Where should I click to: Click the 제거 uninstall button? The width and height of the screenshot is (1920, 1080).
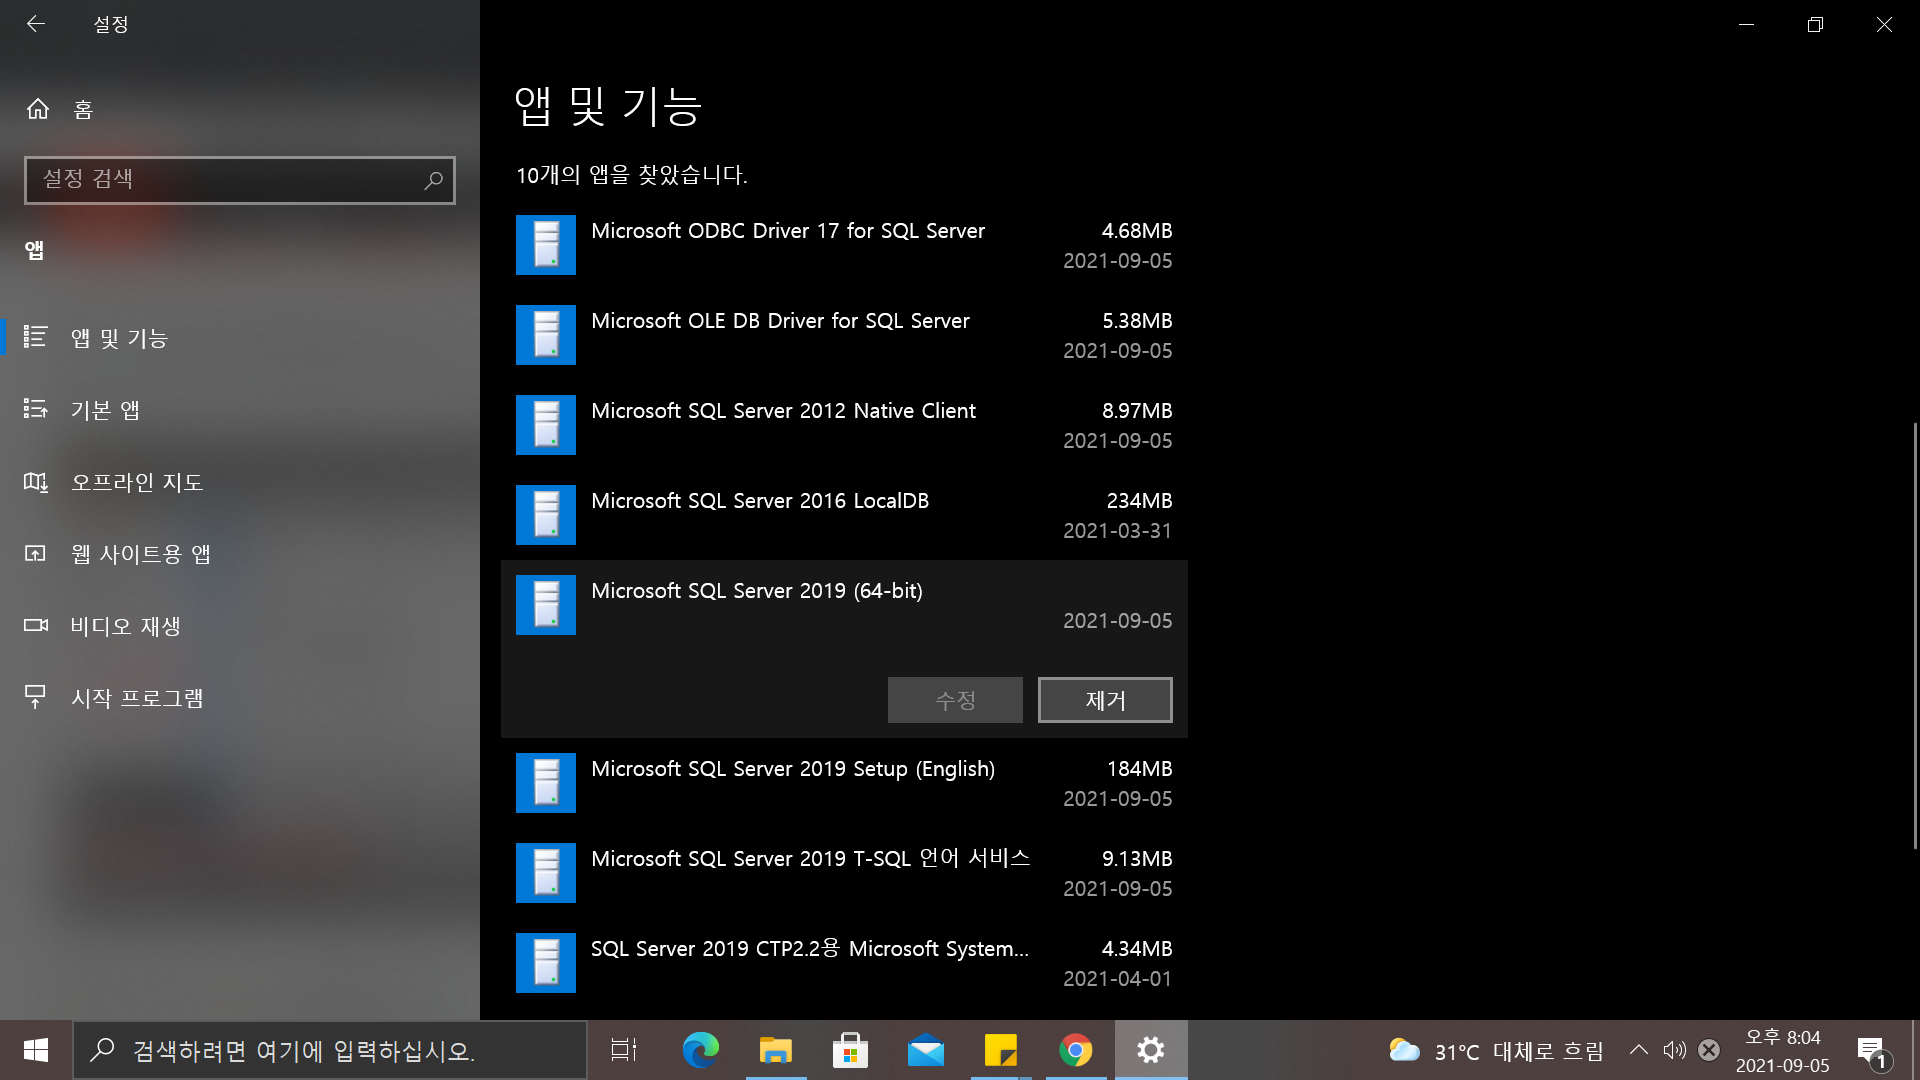pos(1105,700)
